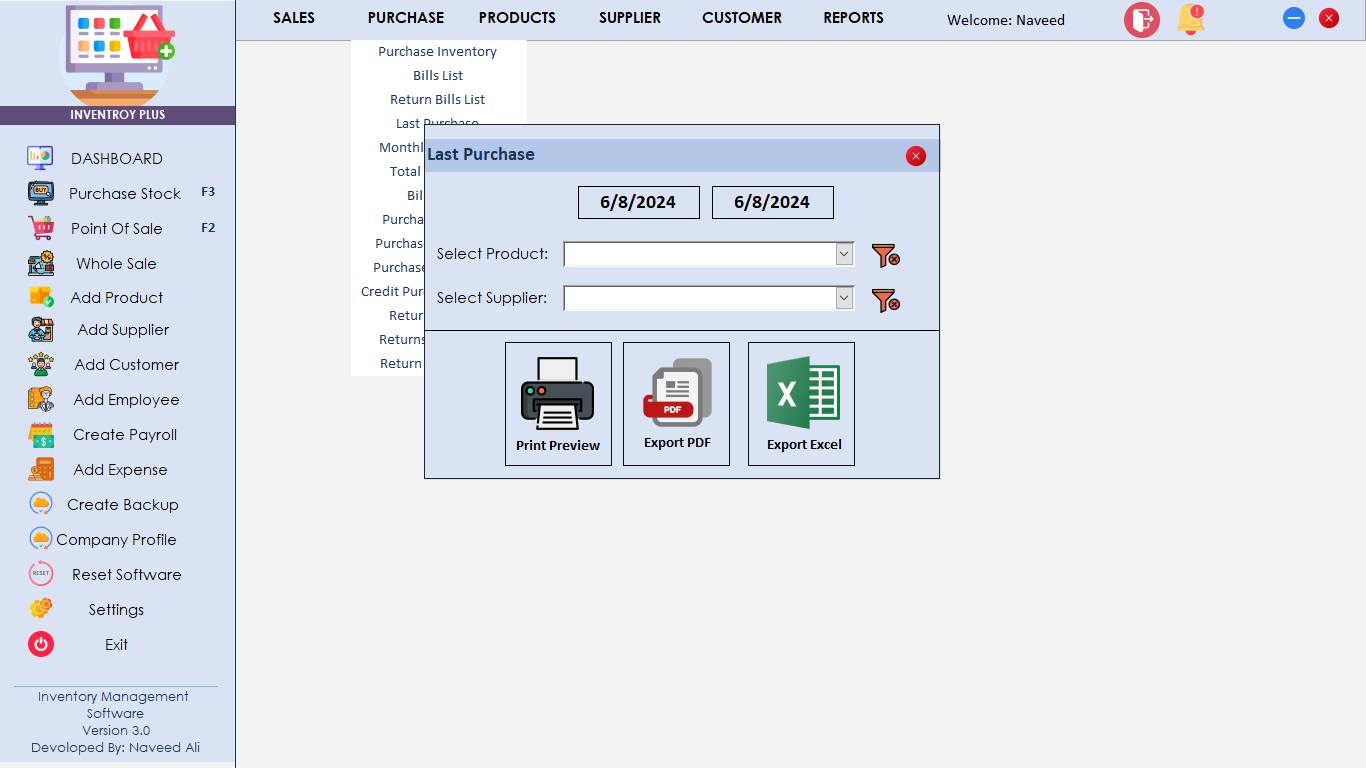The height and width of the screenshot is (768, 1366).
Task: Click the Inventory Plus logo image
Action: click(118, 55)
